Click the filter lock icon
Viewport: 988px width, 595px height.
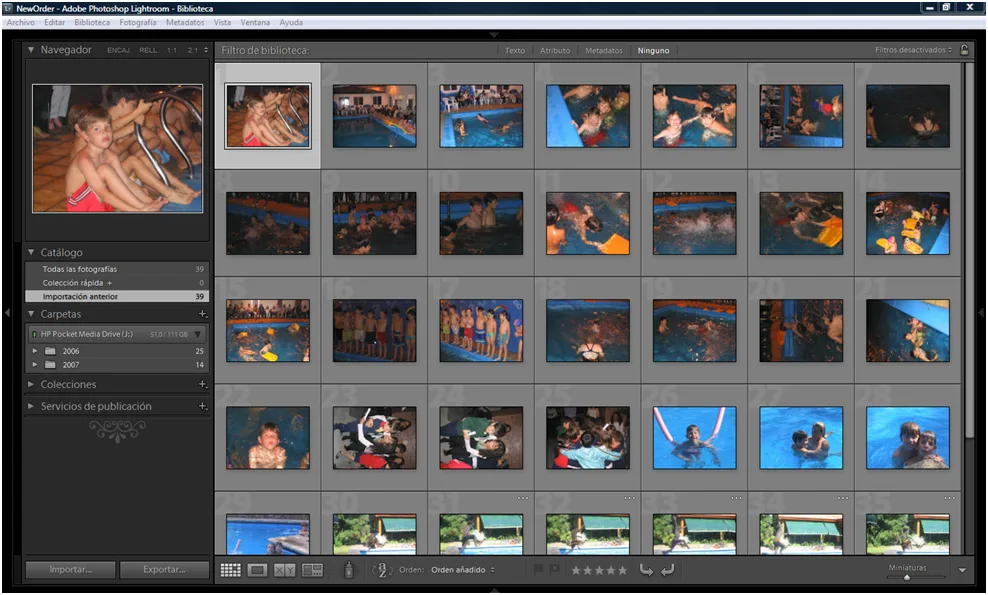tap(963, 50)
